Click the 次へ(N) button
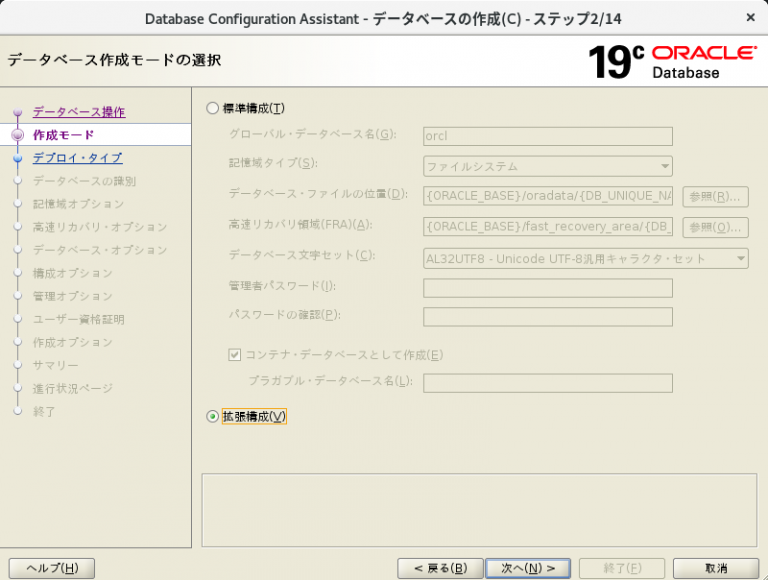This screenshot has height=580, width=768. click(x=527, y=568)
